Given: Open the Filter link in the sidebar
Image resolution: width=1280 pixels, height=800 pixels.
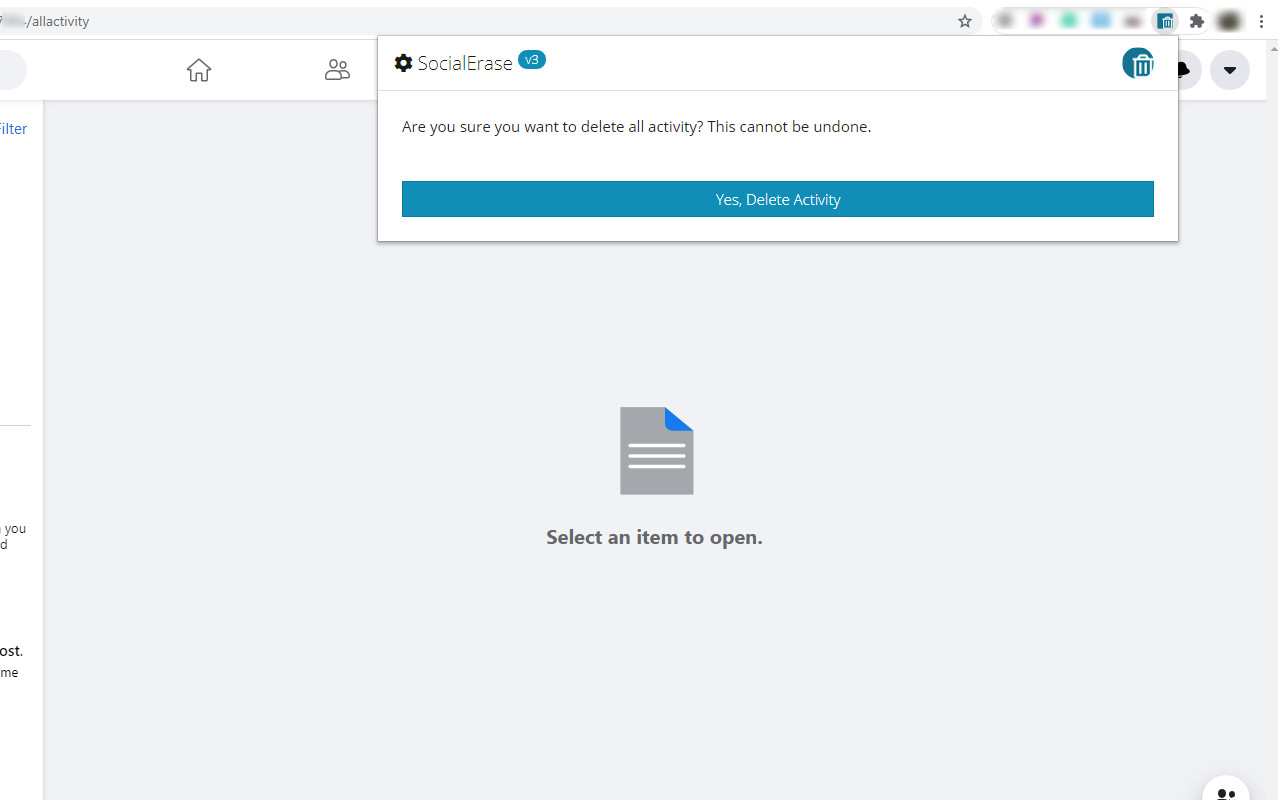Looking at the screenshot, I should point(13,128).
